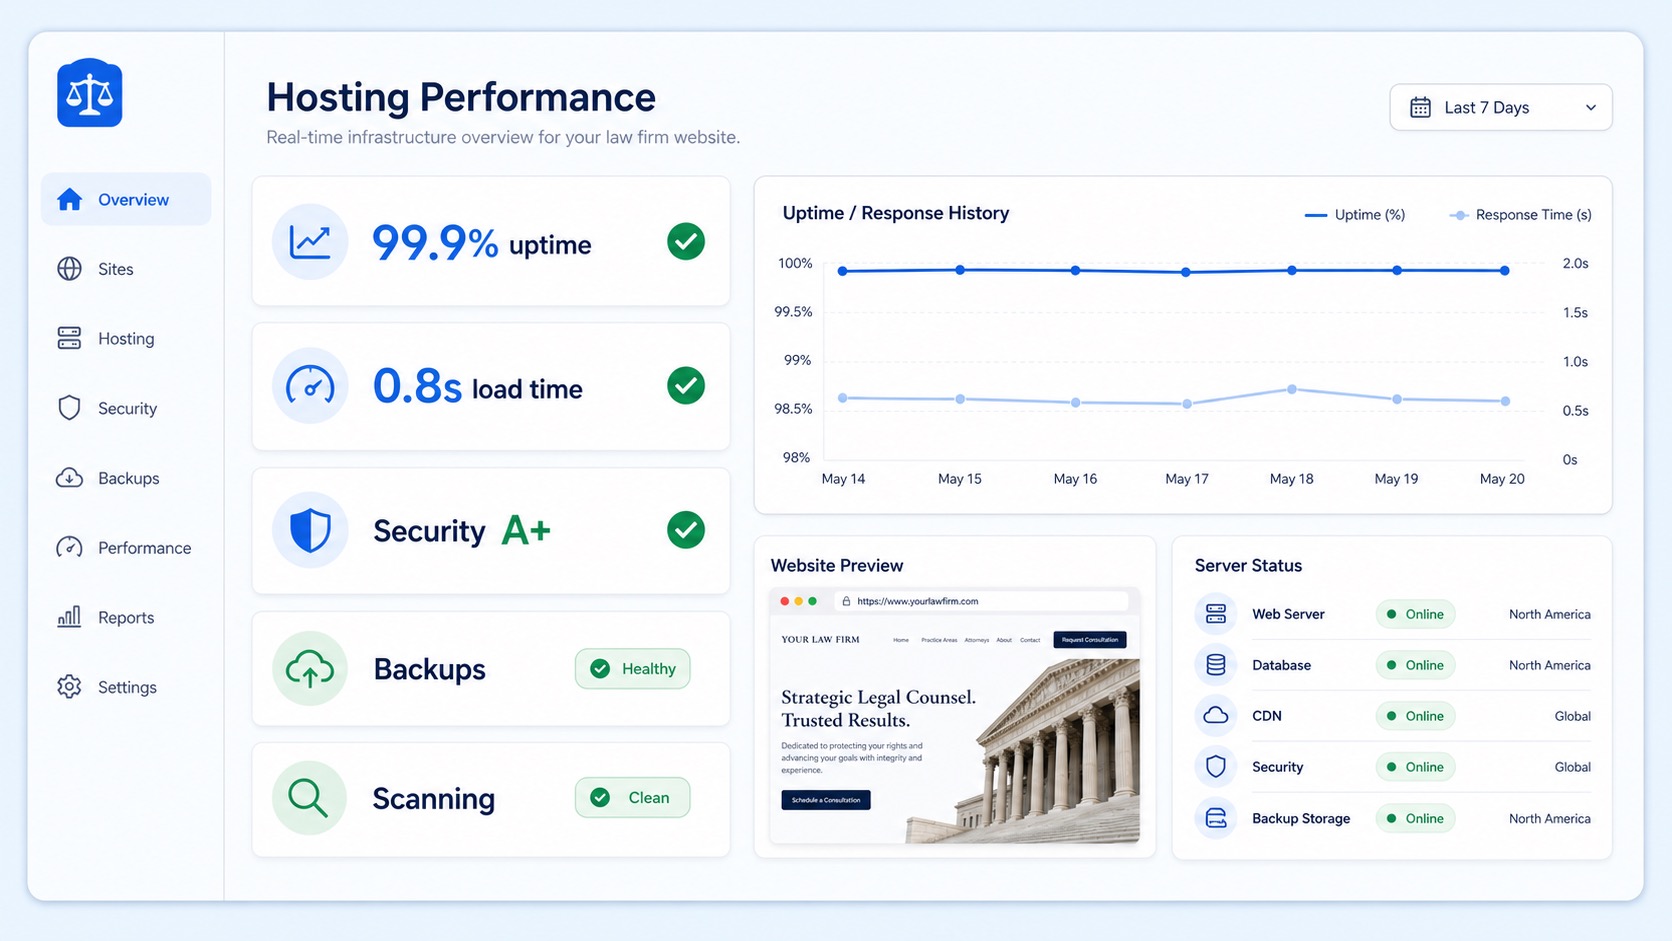Click the Hosting server icon in sidebar
The width and height of the screenshot is (1672, 941).
69,338
